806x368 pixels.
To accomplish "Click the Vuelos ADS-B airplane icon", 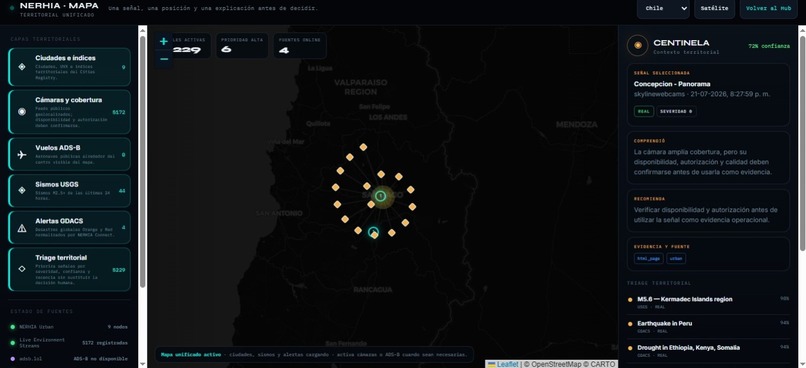I will pyautogui.click(x=22, y=154).
